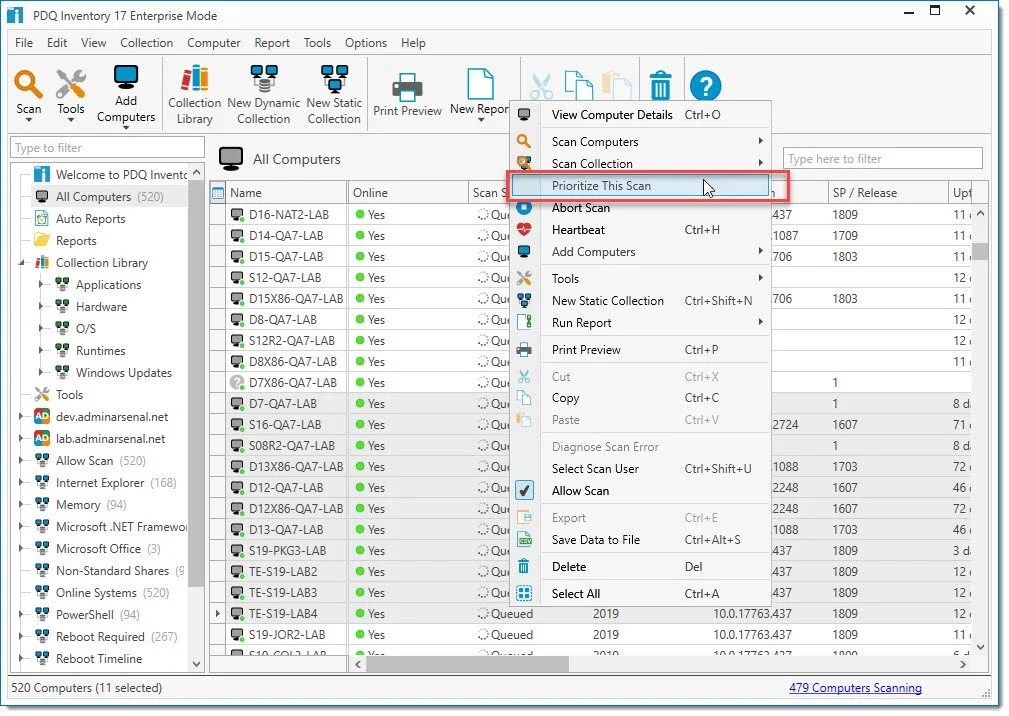
Task: Click the Welcome to PDQ Inventory tree icon
Action: tap(42, 174)
